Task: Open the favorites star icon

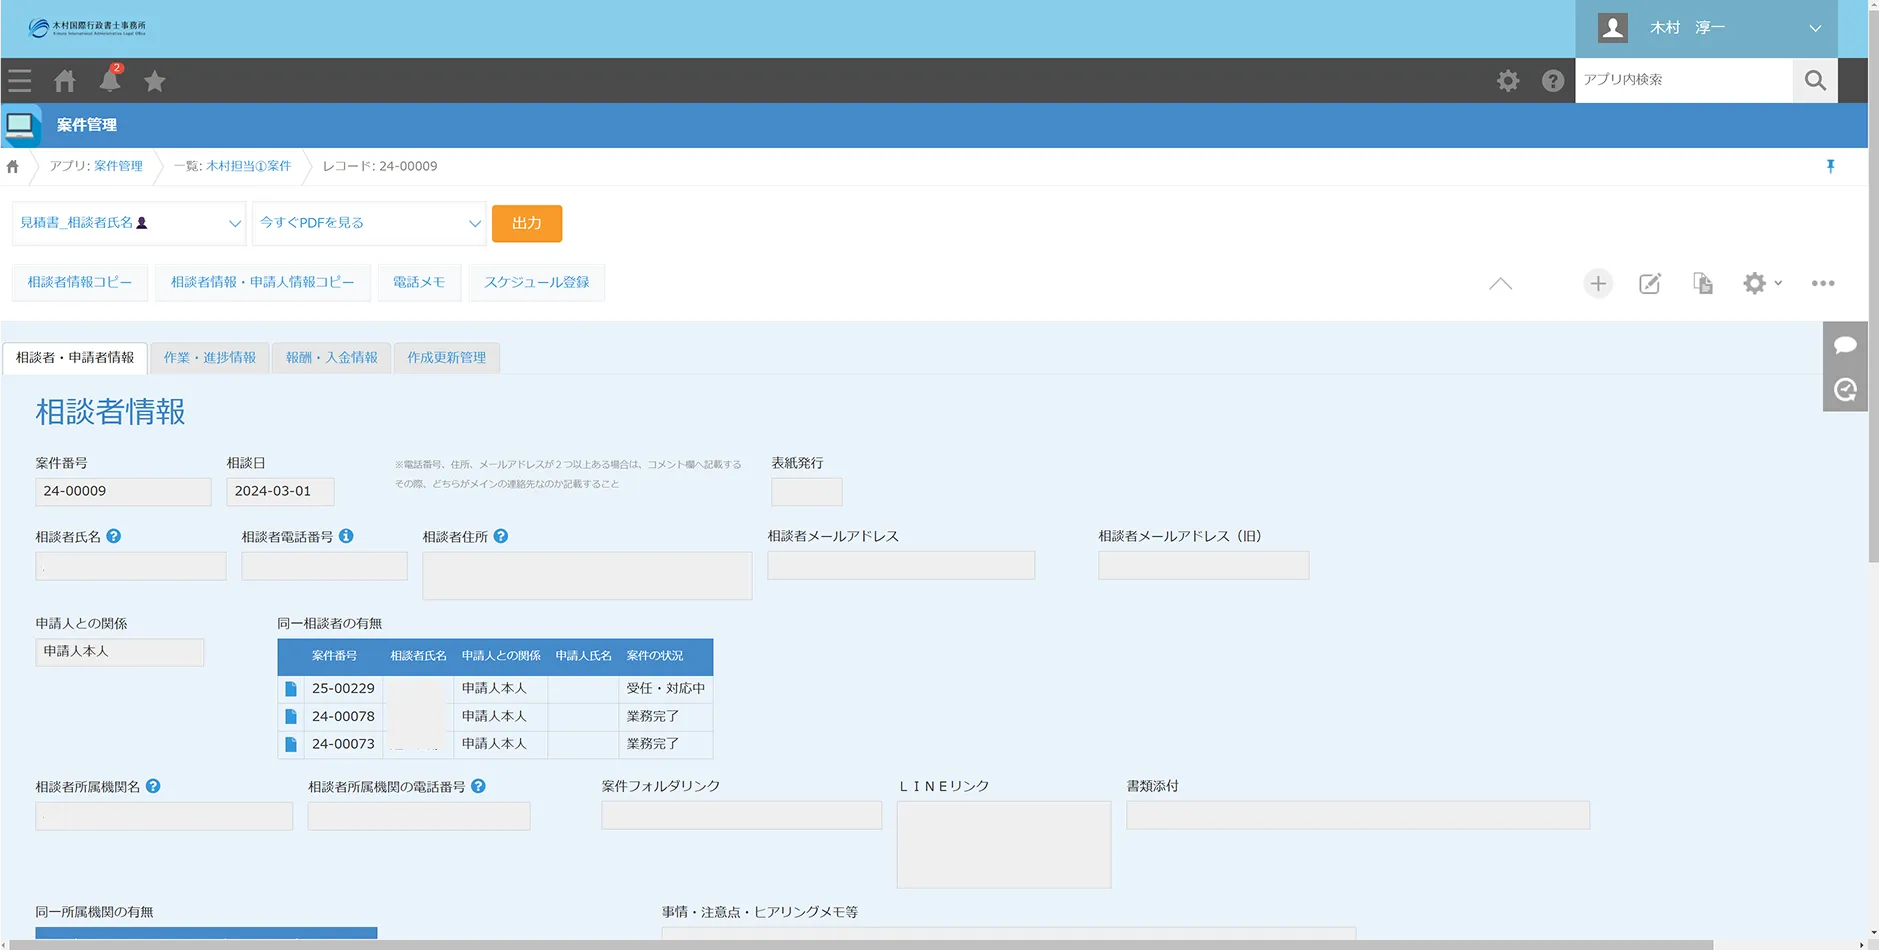Action: 154,81
